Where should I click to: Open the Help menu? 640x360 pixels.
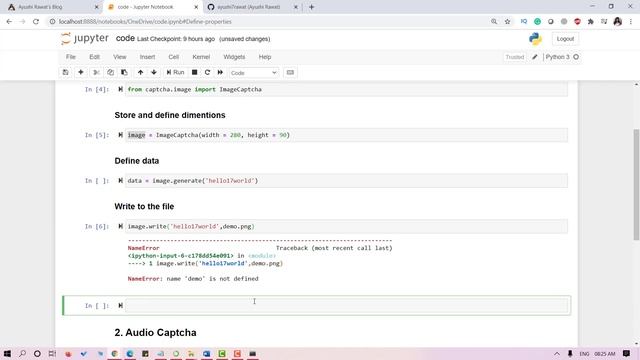pos(265,57)
